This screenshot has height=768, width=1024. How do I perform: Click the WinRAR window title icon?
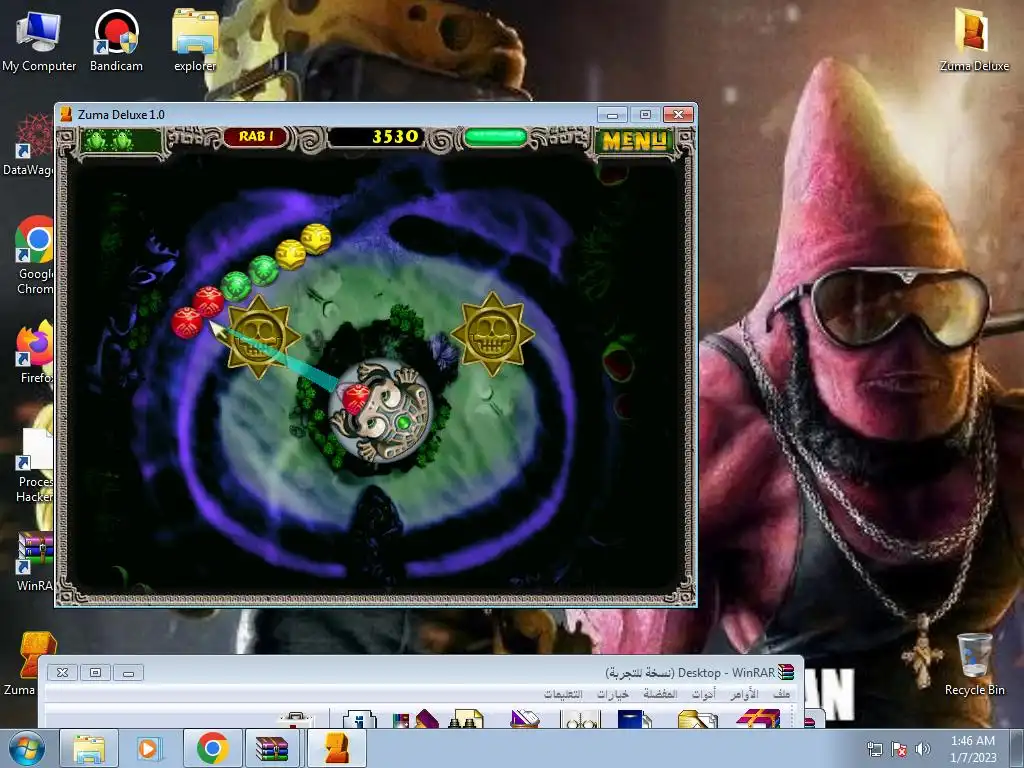(x=786, y=672)
